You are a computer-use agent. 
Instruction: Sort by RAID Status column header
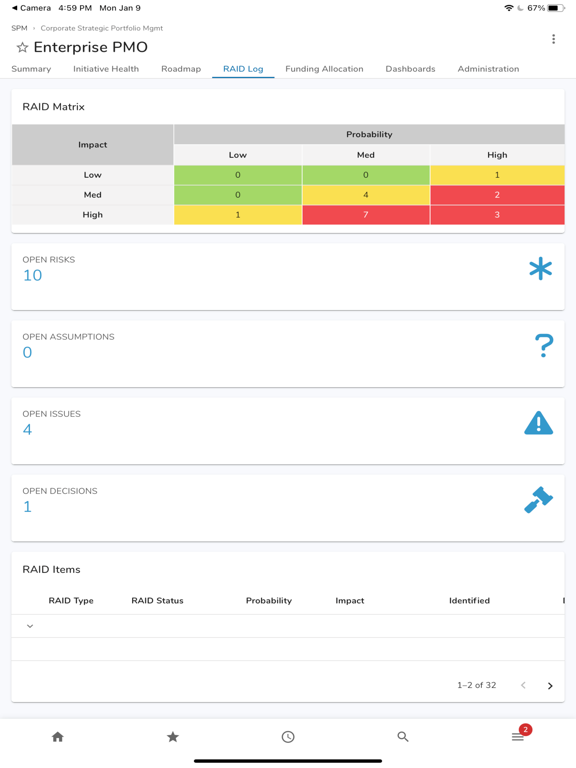pyautogui.click(x=157, y=600)
